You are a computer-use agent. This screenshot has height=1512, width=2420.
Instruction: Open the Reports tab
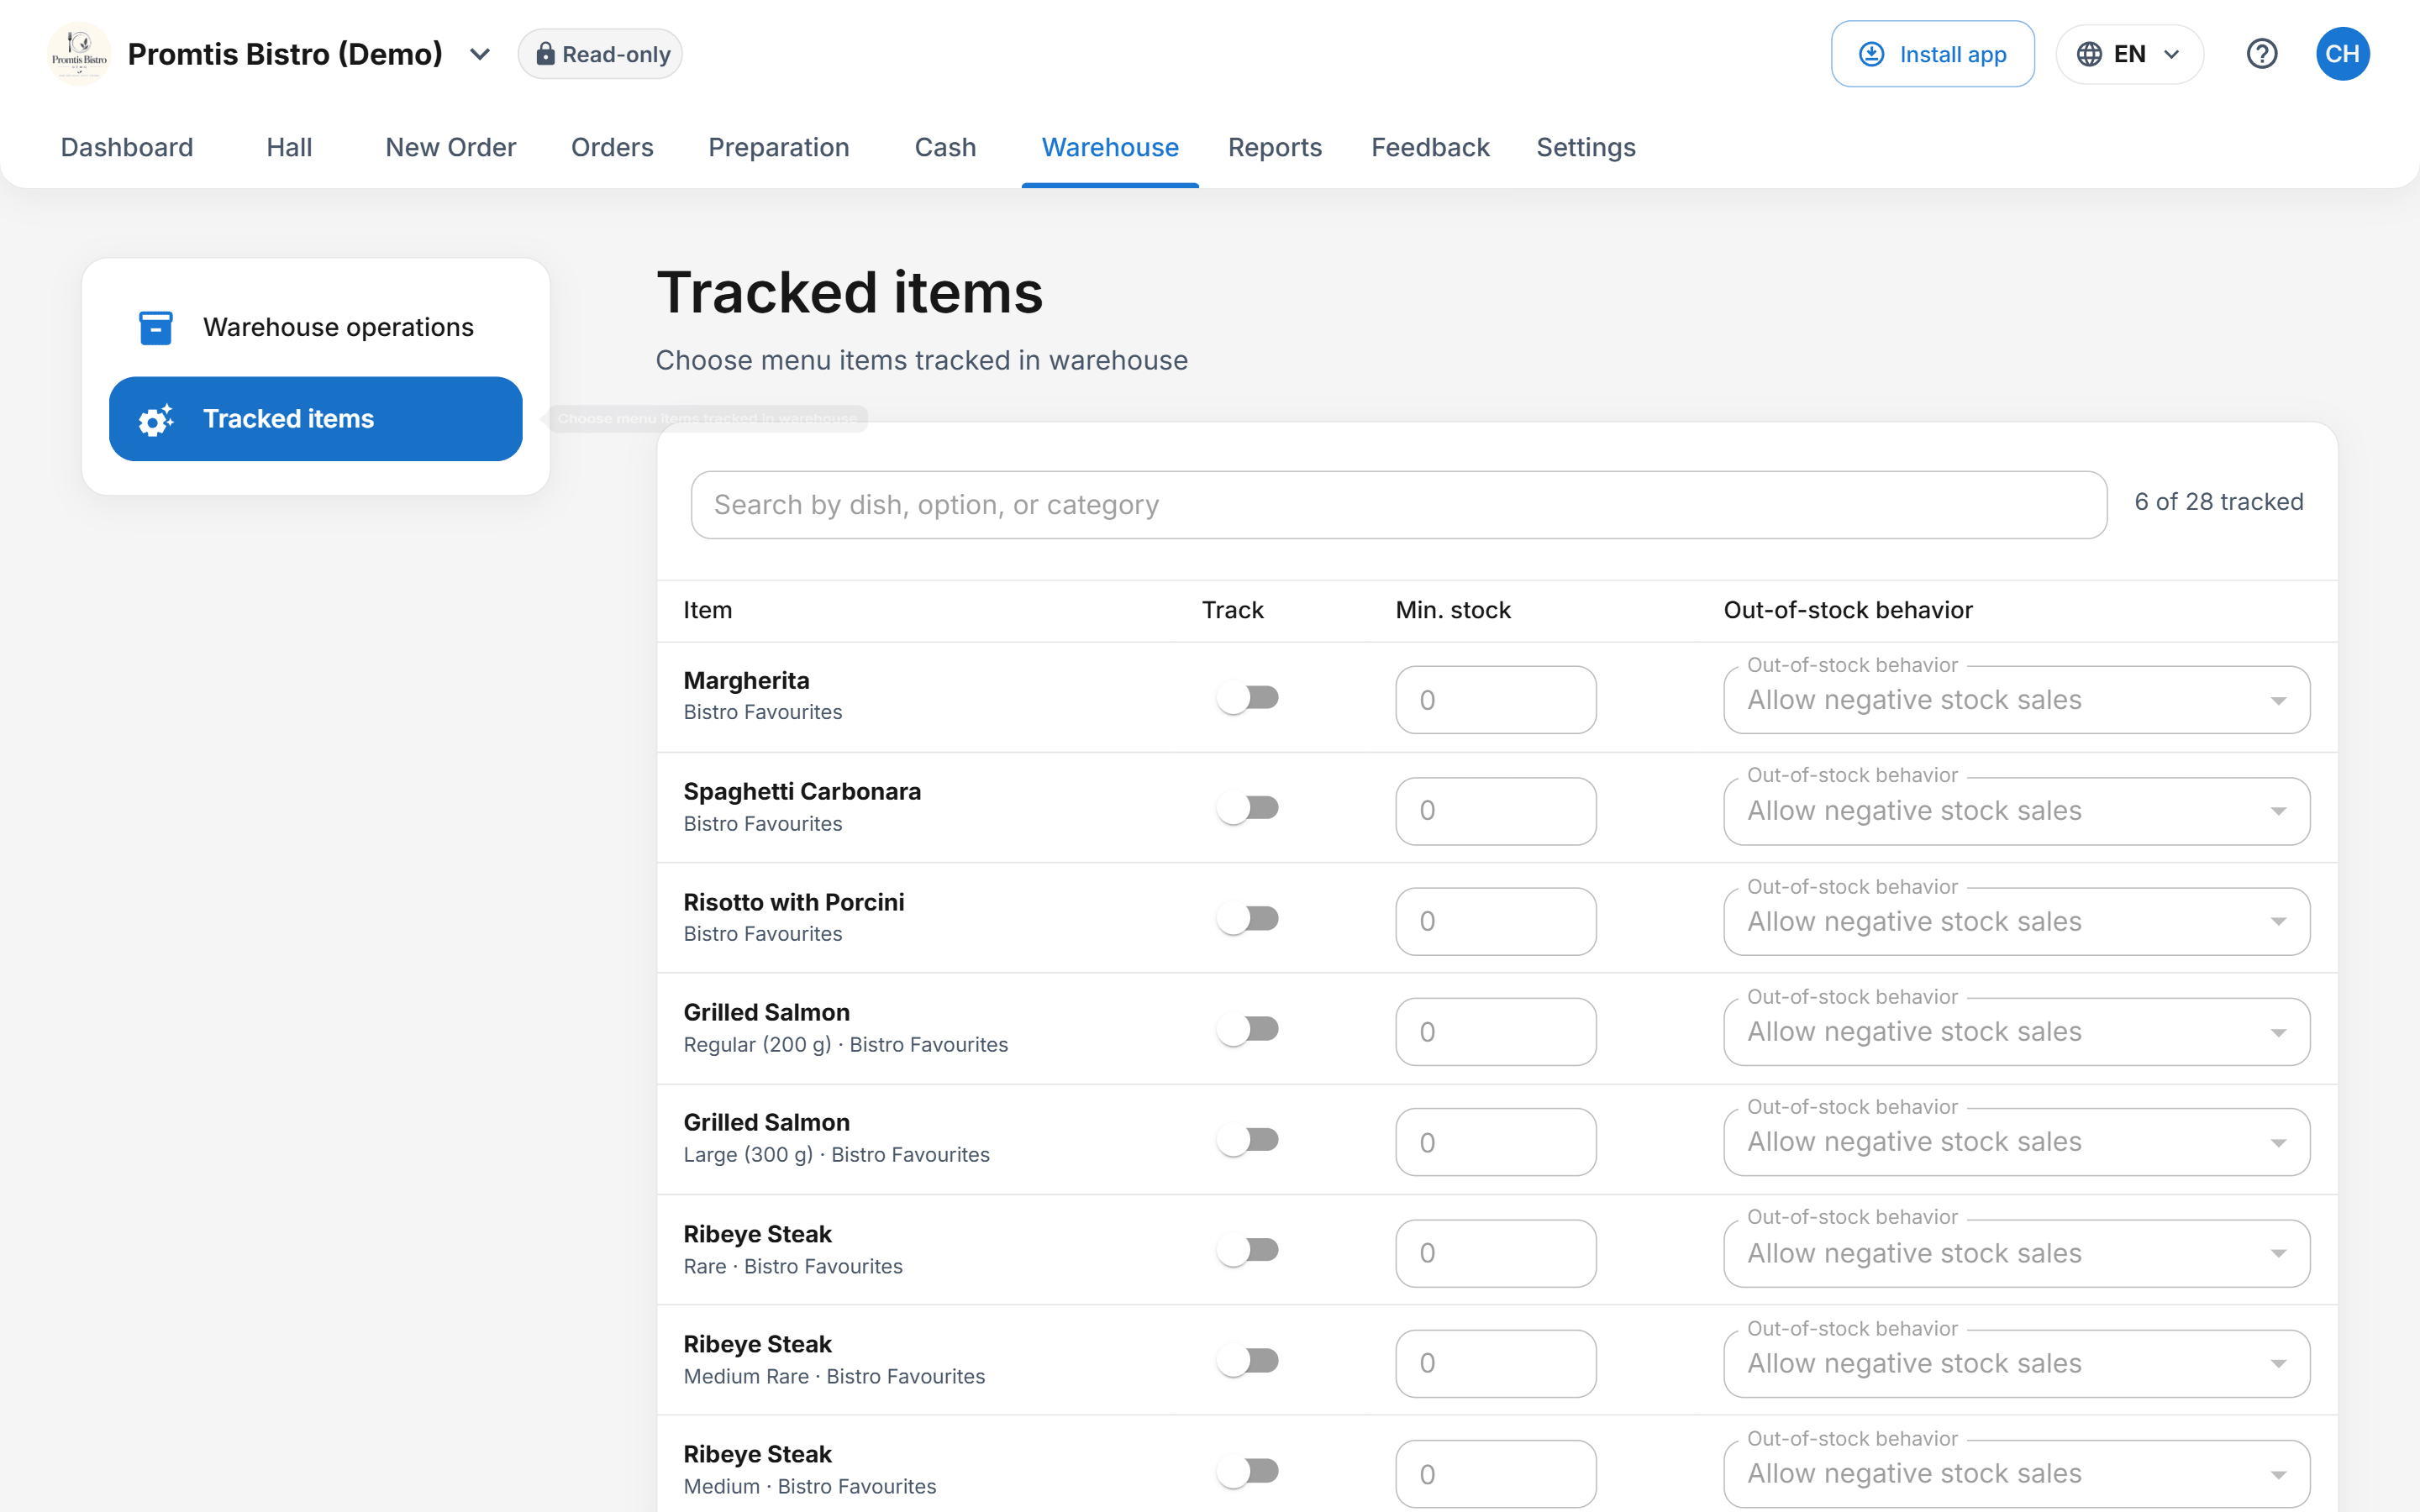pos(1275,147)
